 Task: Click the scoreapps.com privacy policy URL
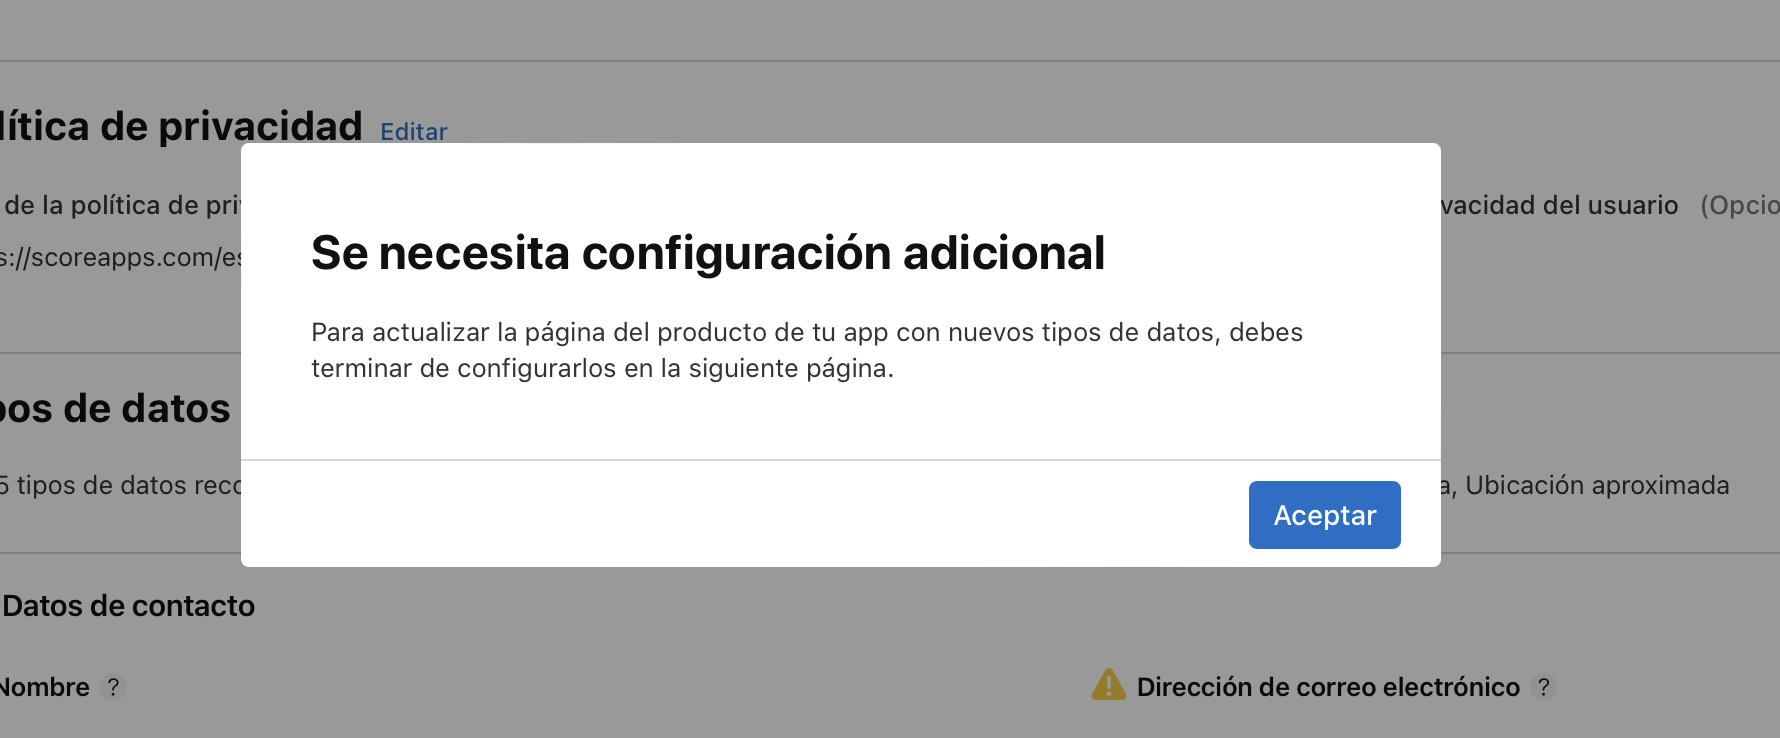pyautogui.click(x=120, y=257)
